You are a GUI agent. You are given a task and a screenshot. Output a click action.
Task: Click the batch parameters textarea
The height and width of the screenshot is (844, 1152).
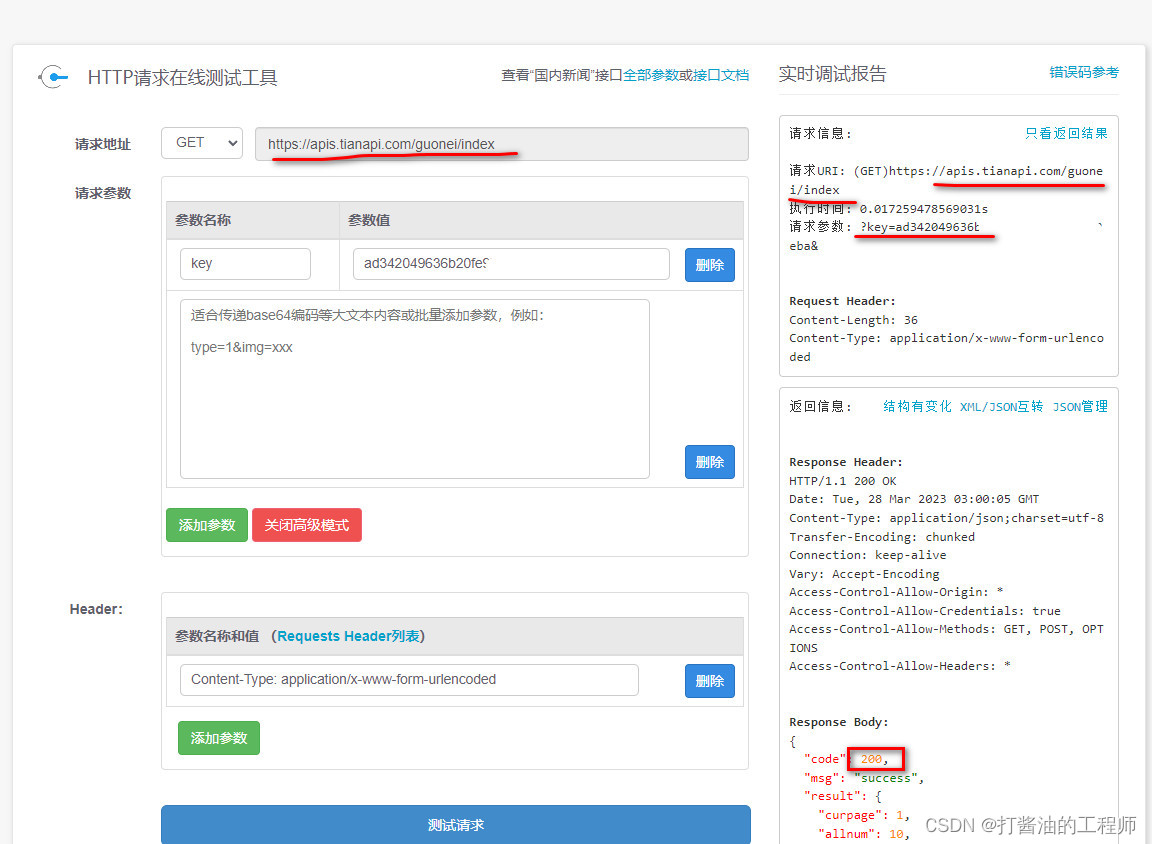415,385
